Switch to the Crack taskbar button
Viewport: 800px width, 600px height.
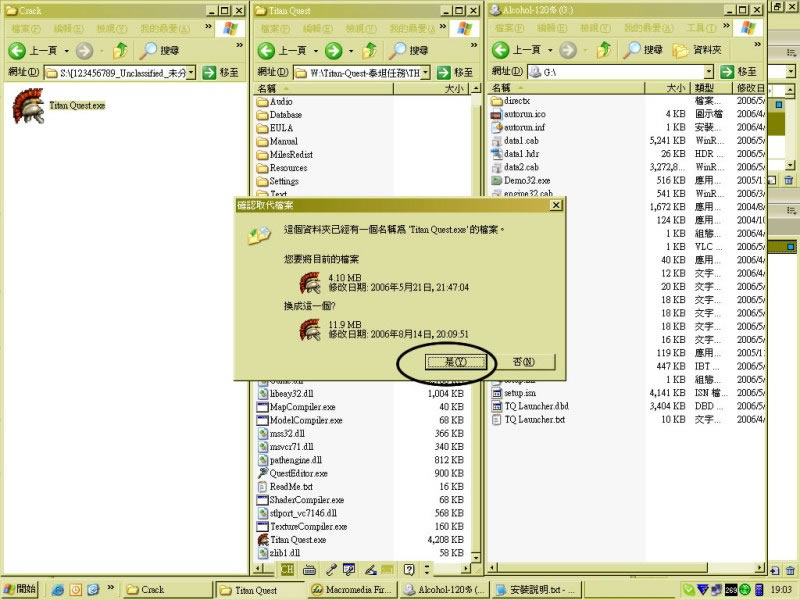168,590
